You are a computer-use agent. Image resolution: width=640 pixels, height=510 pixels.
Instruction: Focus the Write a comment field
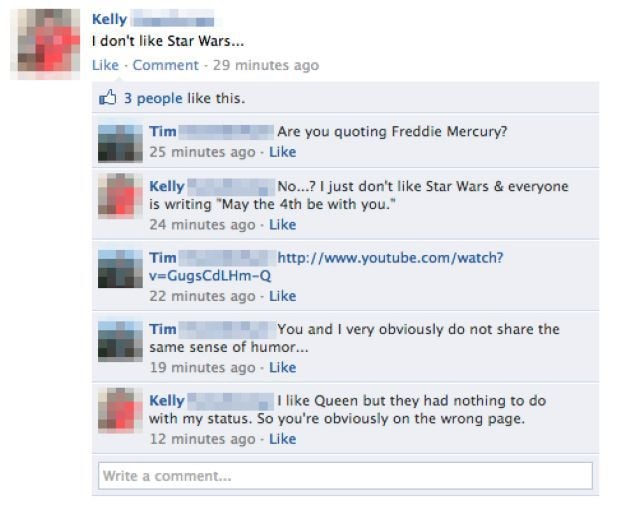pos(345,476)
